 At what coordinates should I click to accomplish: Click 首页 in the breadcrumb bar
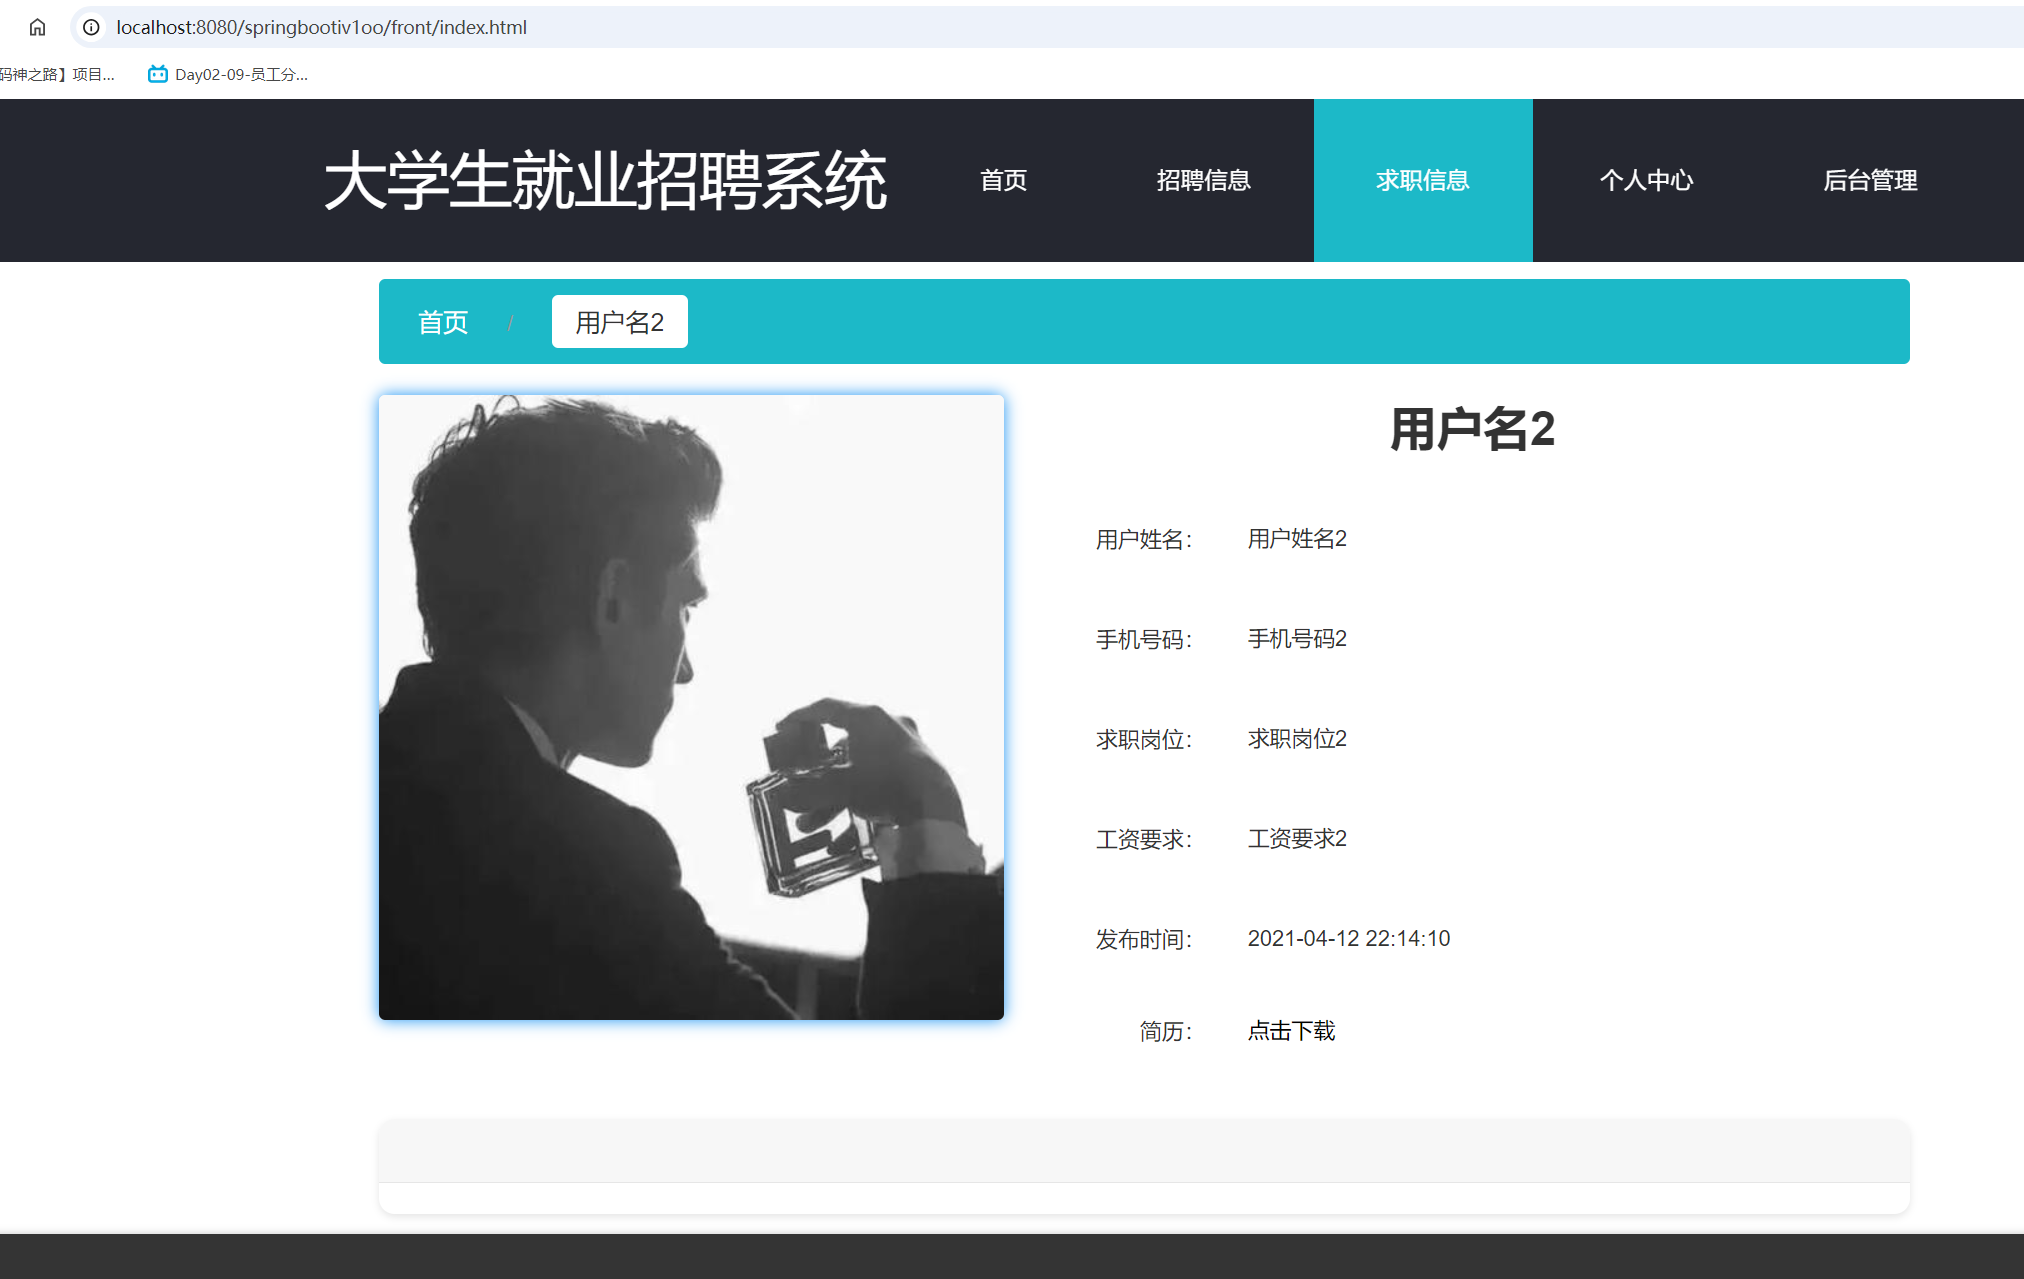(444, 321)
